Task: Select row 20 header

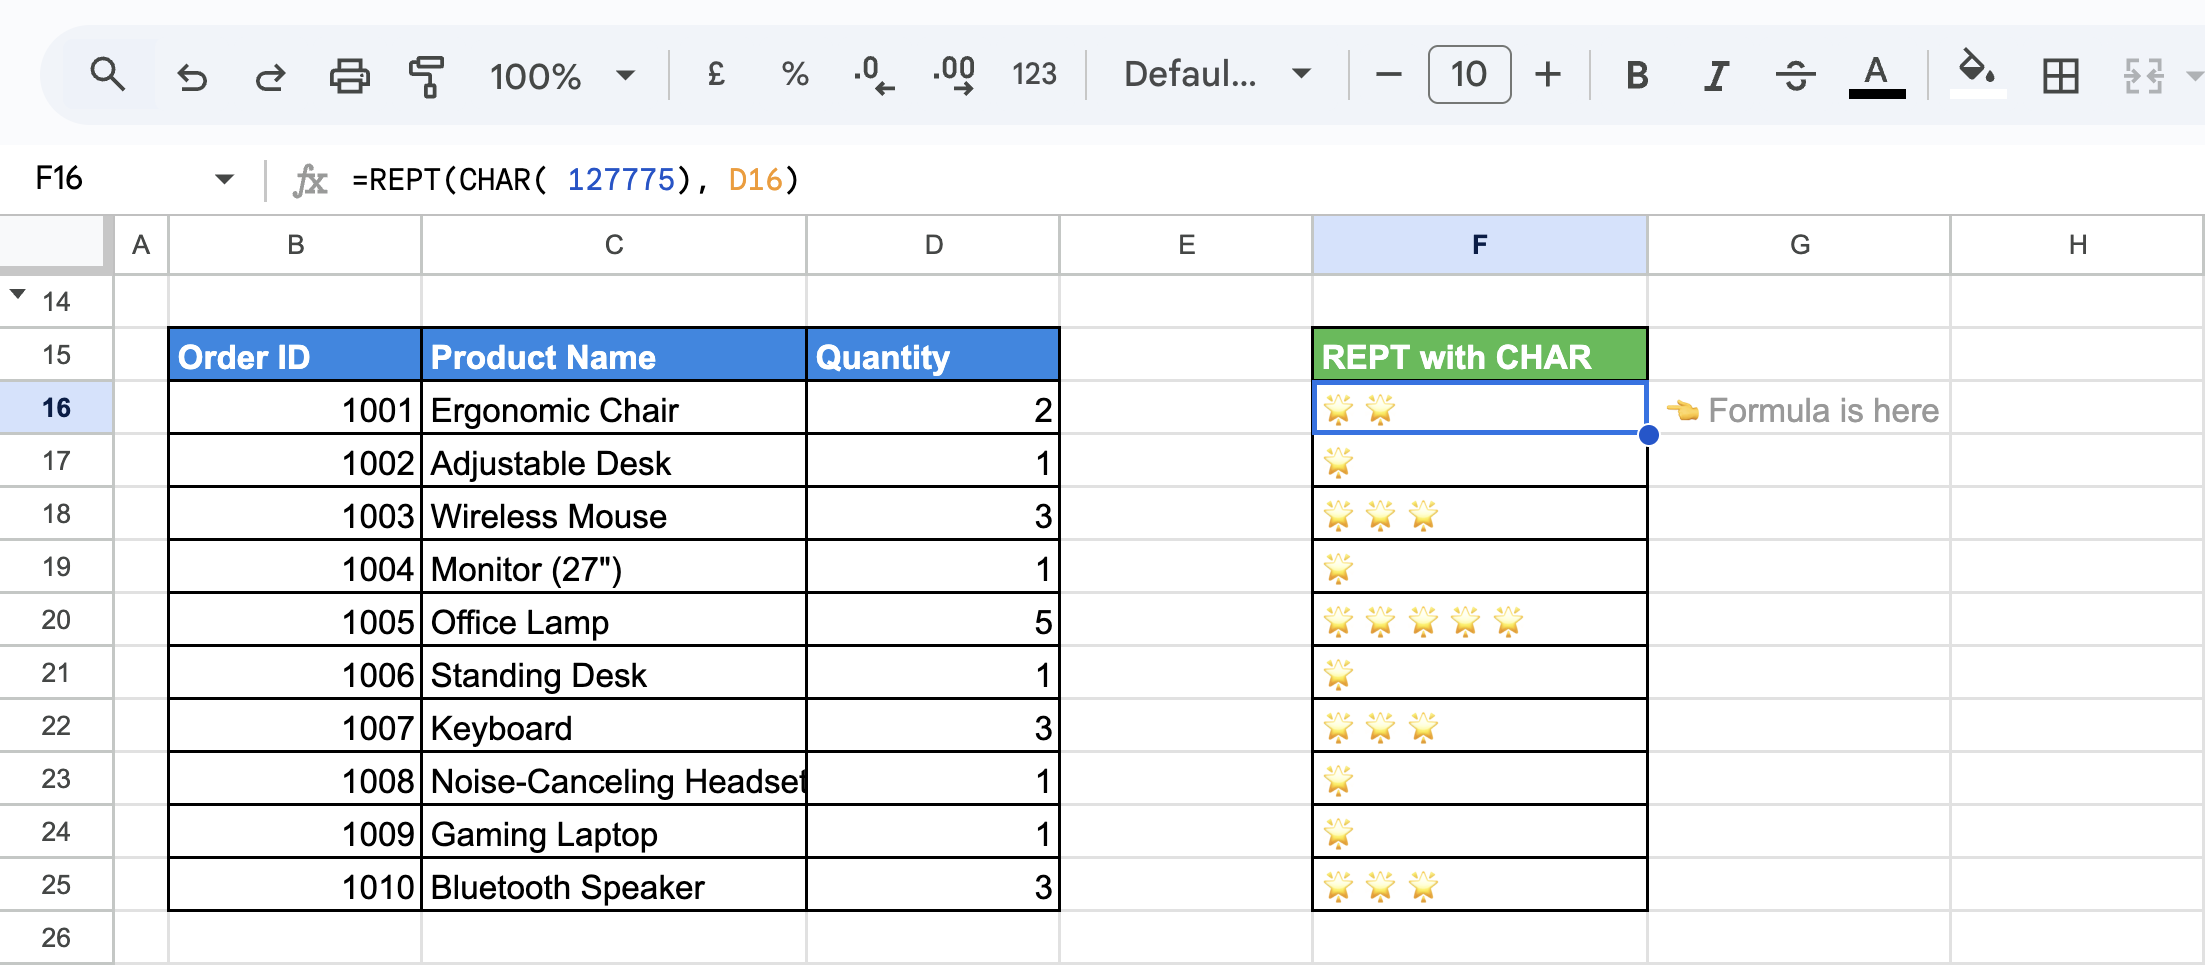Action: coord(56,620)
